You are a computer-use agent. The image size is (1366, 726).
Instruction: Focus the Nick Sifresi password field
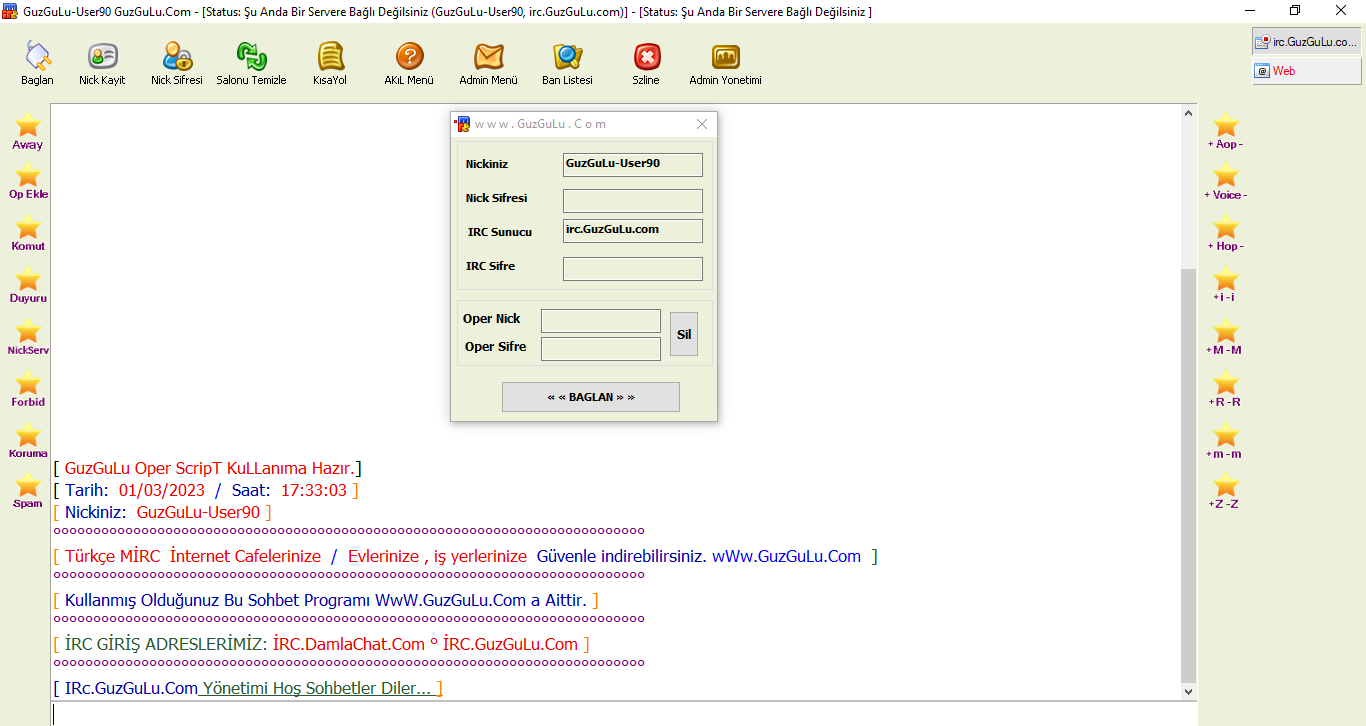coord(633,201)
